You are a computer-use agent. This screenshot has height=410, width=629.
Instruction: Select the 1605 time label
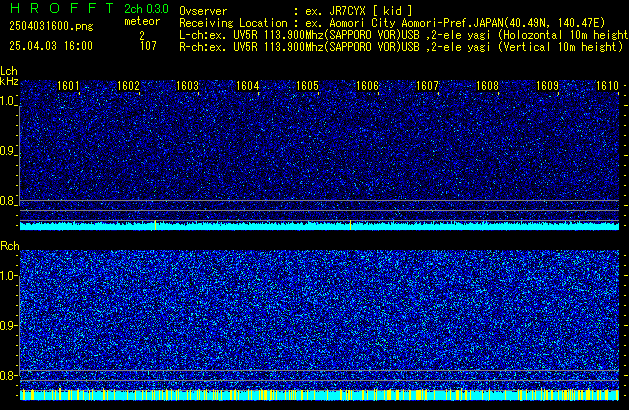(x=307, y=86)
